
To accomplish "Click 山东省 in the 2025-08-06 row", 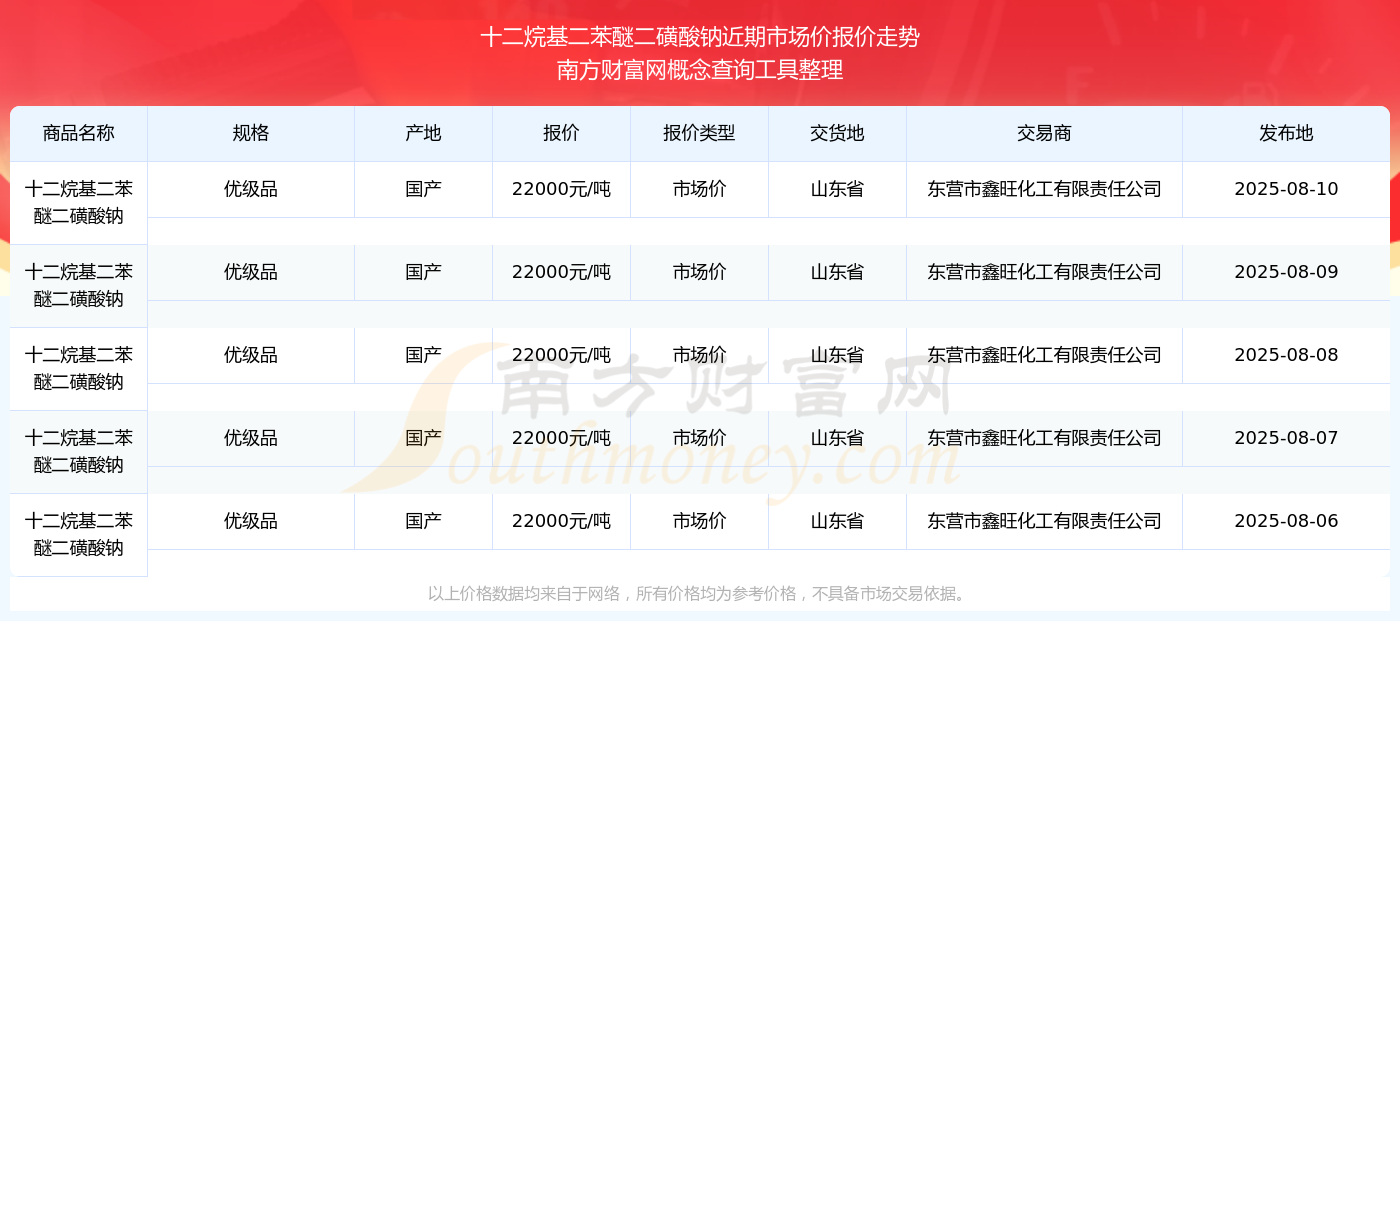I will (838, 521).
